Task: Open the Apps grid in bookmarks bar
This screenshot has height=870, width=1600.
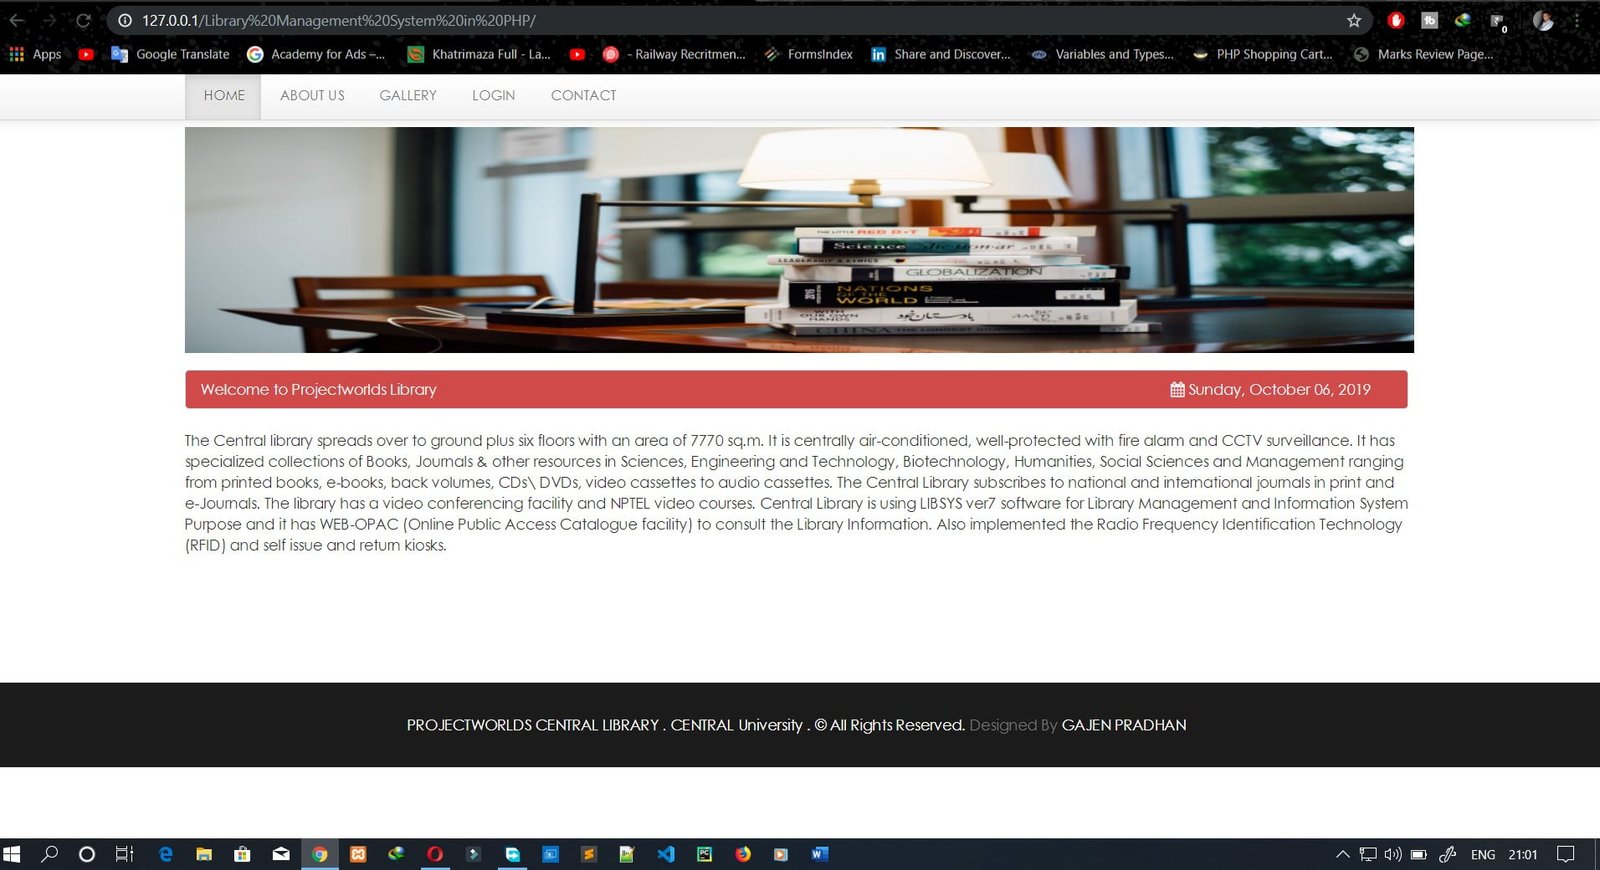Action: pyautogui.click(x=35, y=55)
